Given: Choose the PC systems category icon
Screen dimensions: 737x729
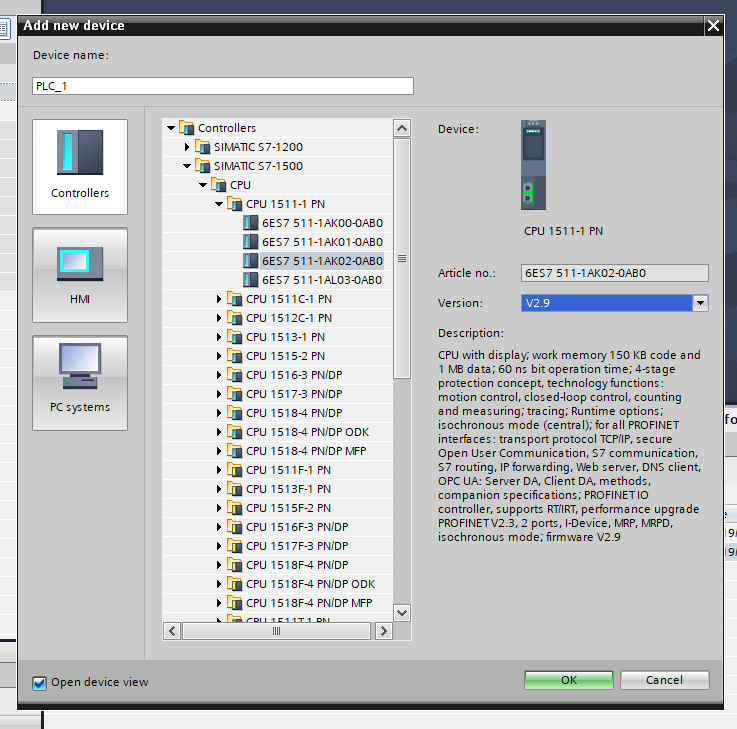Looking at the screenshot, I should 80,368.
